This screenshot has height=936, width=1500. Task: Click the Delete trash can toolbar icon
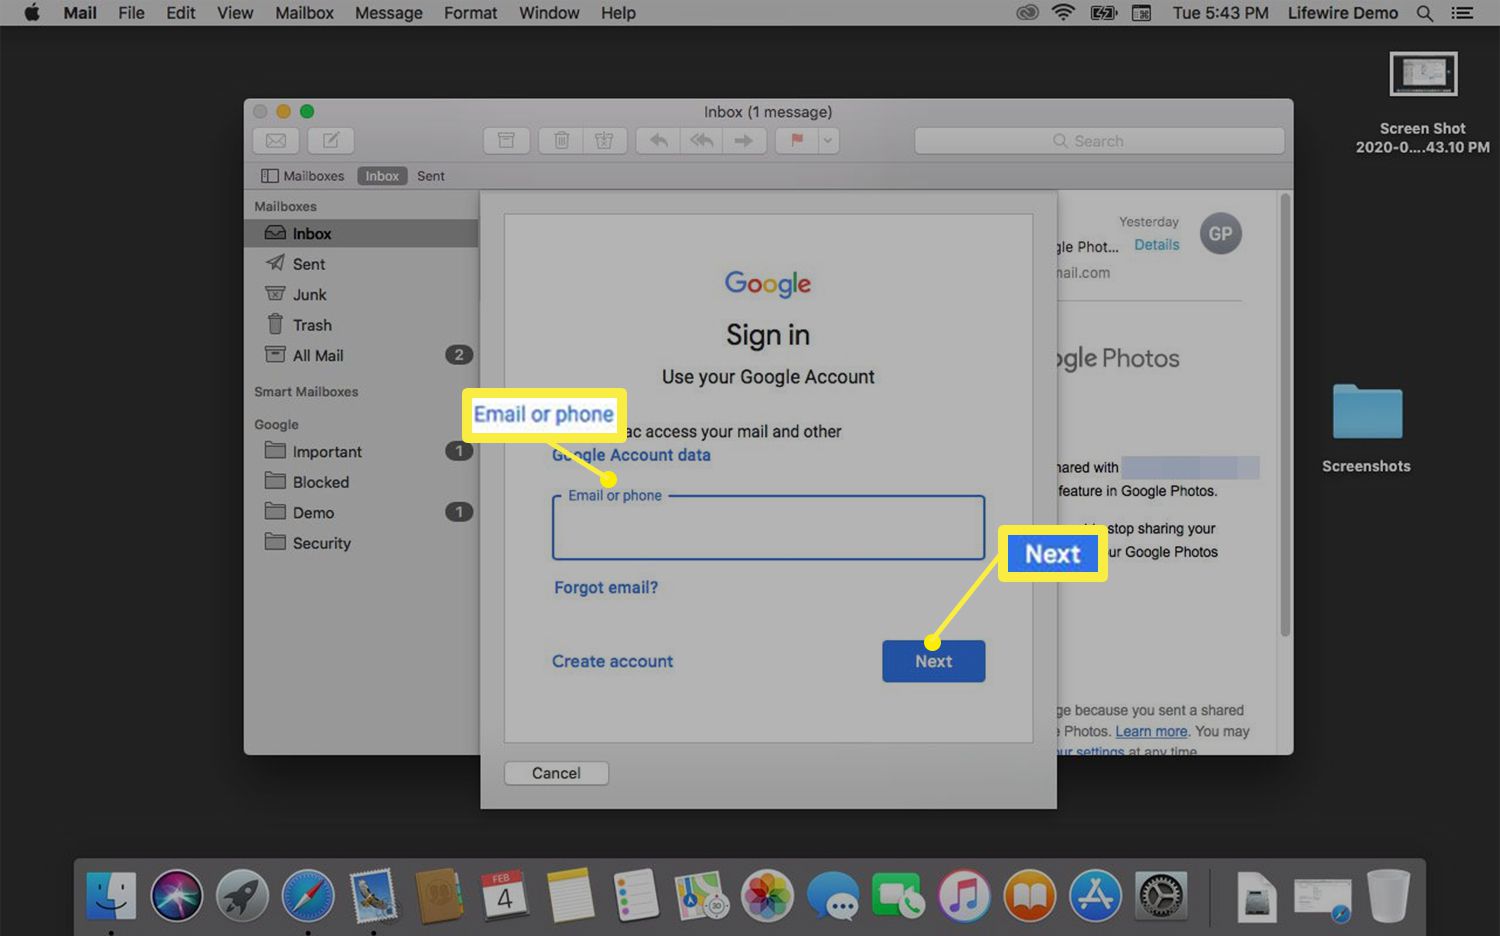(x=562, y=141)
